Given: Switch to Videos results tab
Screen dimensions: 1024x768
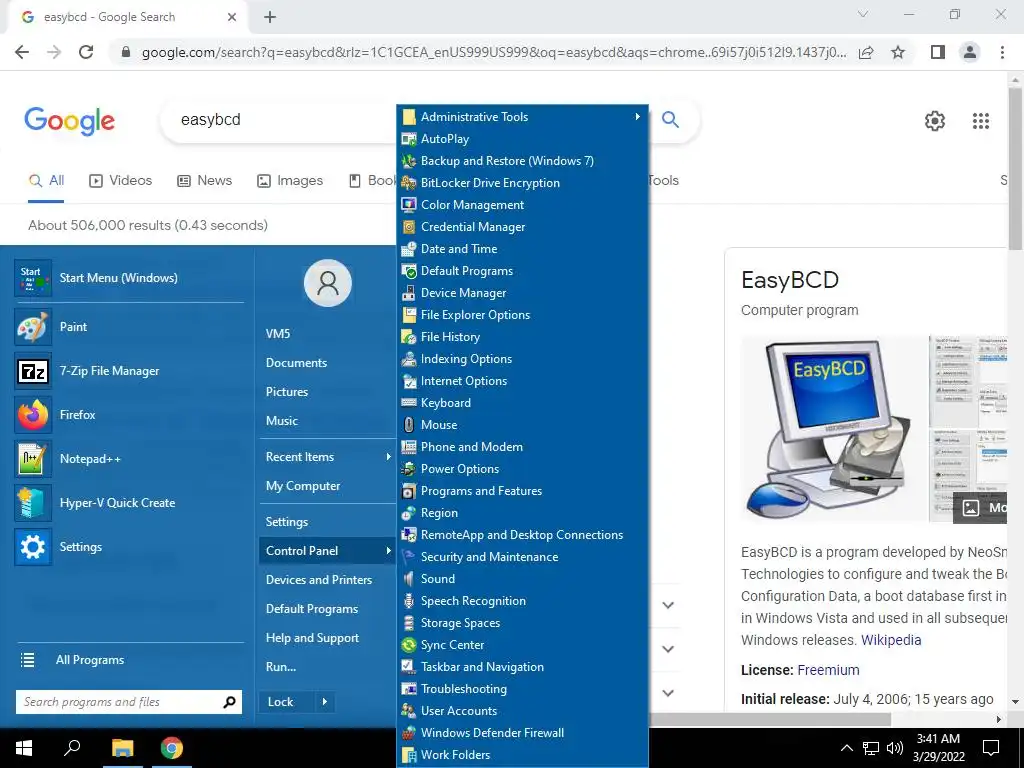Looking at the screenshot, I should point(121,181).
